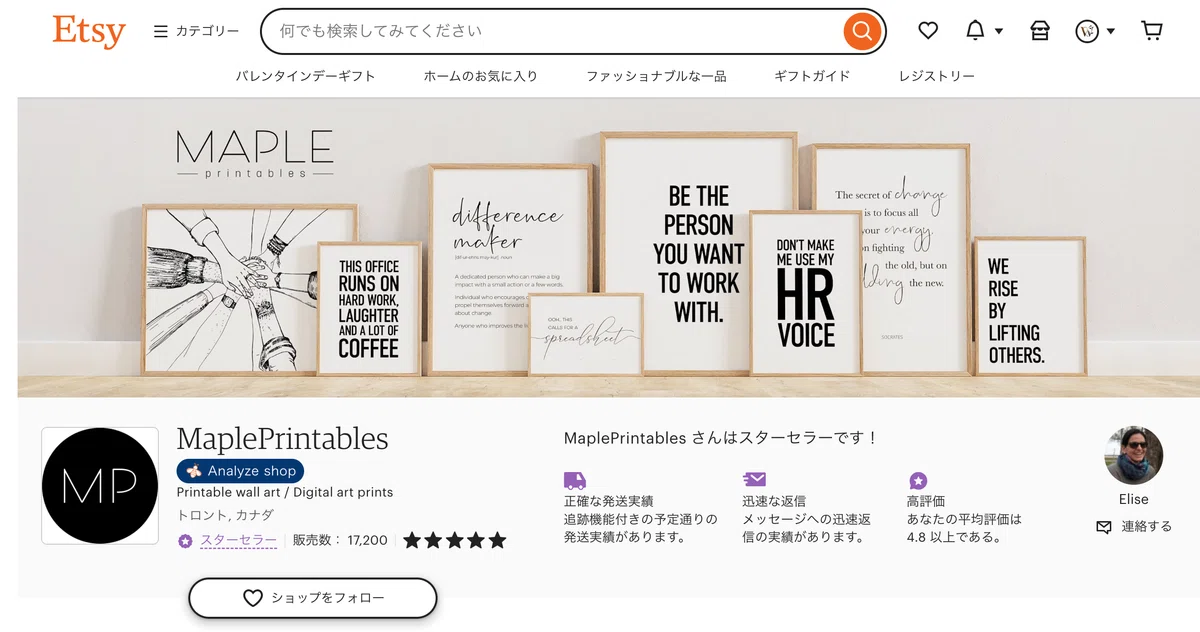Viewport: 1200px width, 632px height.
Task: Open the shopping cart icon
Action: tap(1152, 31)
